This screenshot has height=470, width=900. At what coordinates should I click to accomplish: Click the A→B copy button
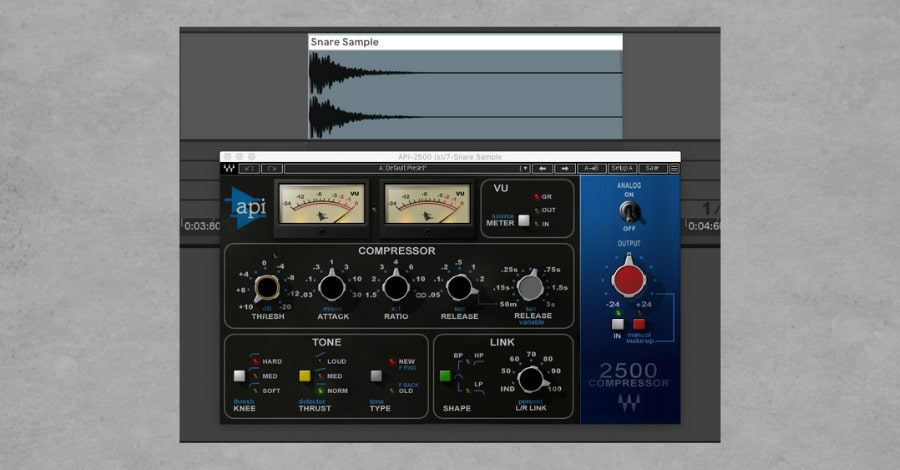click(591, 169)
